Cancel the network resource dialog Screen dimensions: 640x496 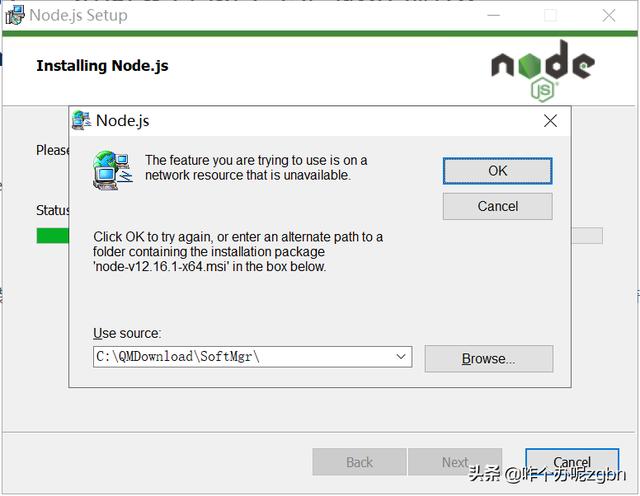click(x=498, y=206)
